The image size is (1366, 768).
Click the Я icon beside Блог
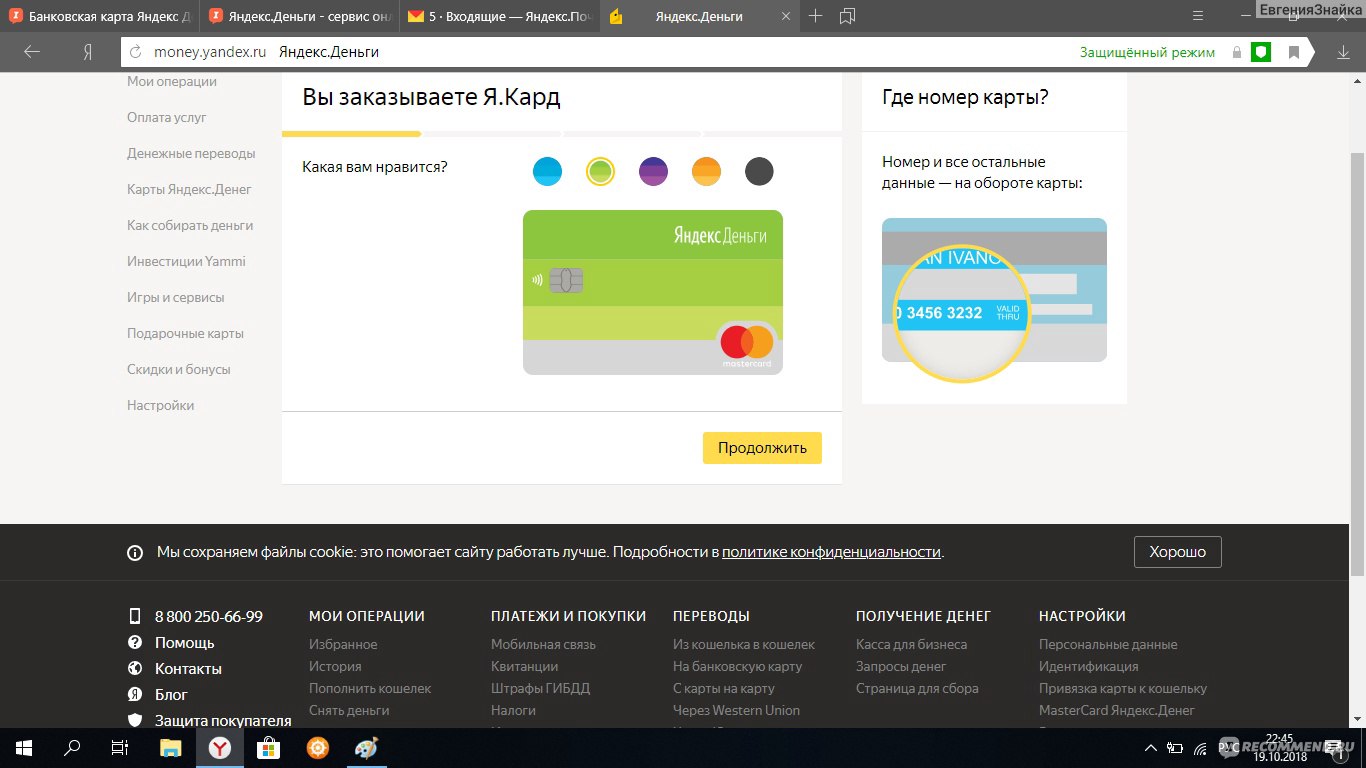coord(135,694)
